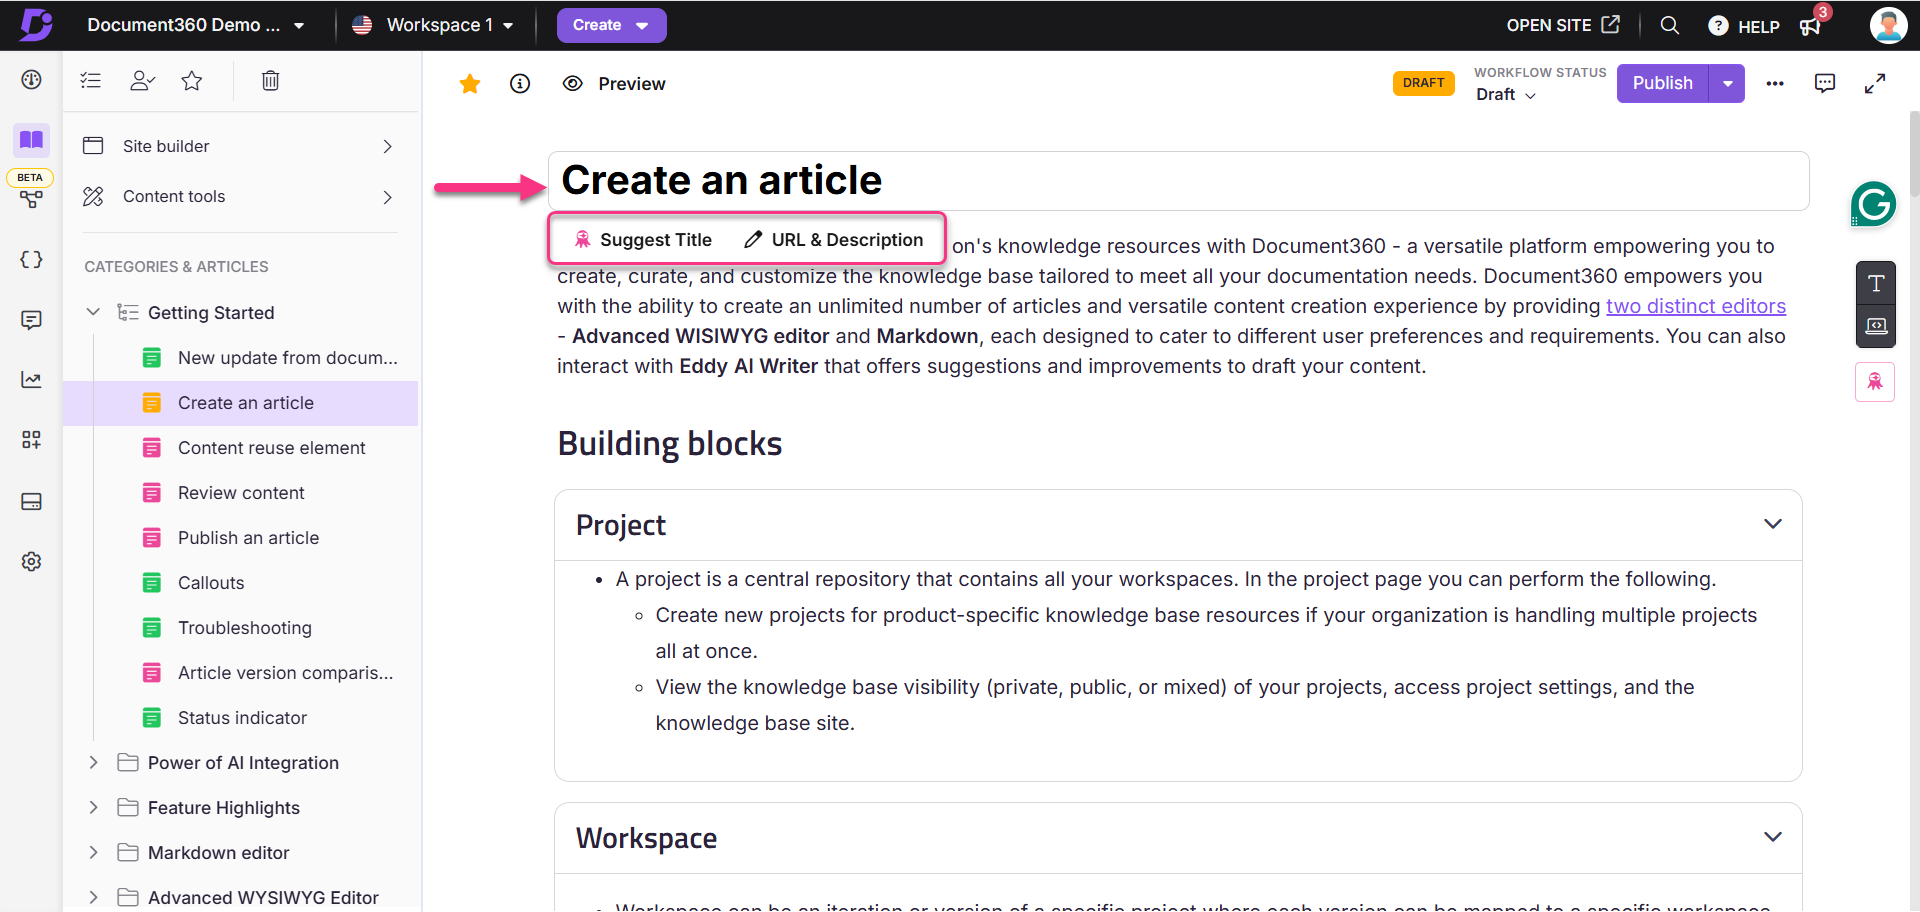Open Starred items from sidebar toolbar

point(192,81)
